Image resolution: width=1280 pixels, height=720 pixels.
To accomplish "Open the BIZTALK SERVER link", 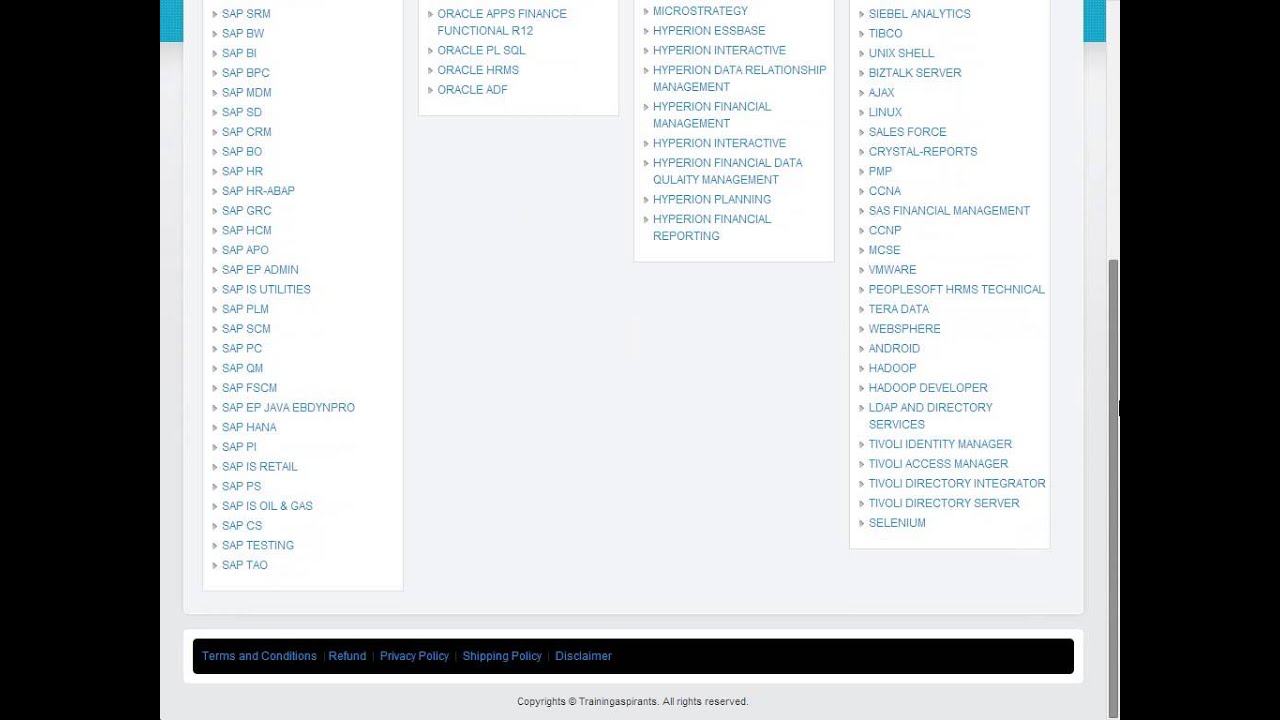I will (x=915, y=73).
